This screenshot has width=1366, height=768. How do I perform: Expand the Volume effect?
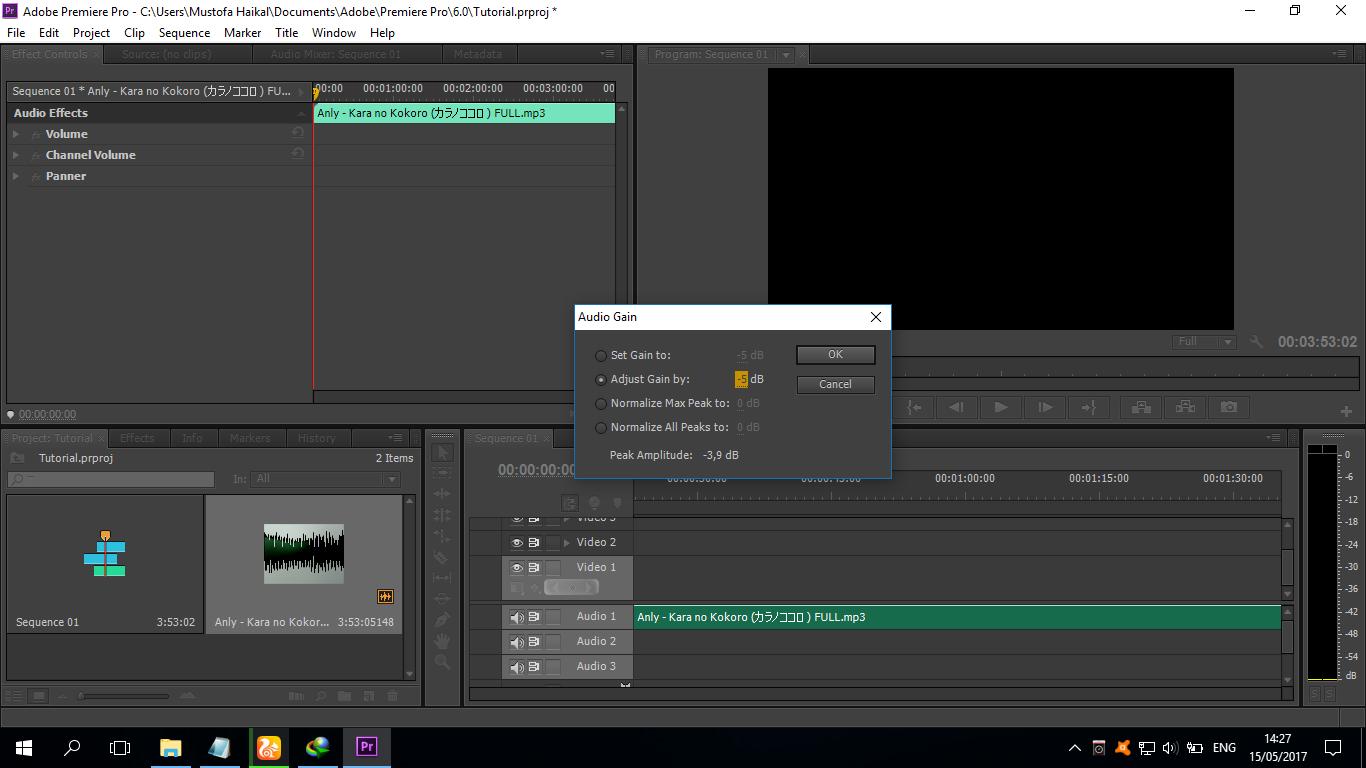[x=16, y=134]
